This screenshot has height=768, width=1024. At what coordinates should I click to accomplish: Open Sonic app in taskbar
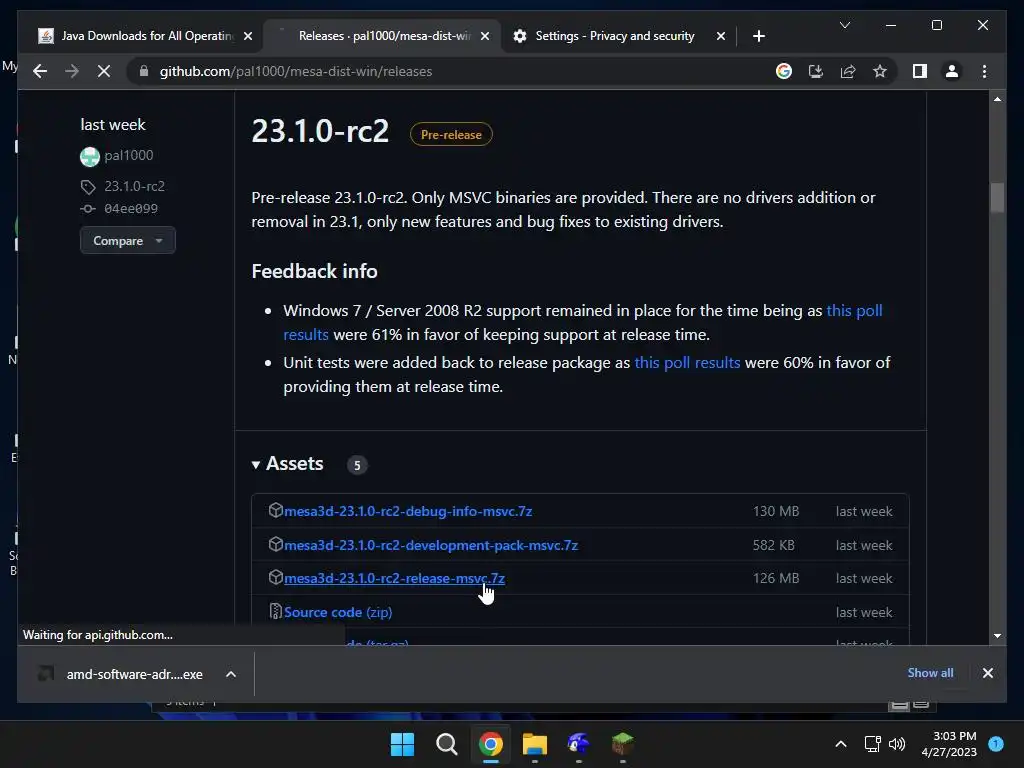point(579,744)
